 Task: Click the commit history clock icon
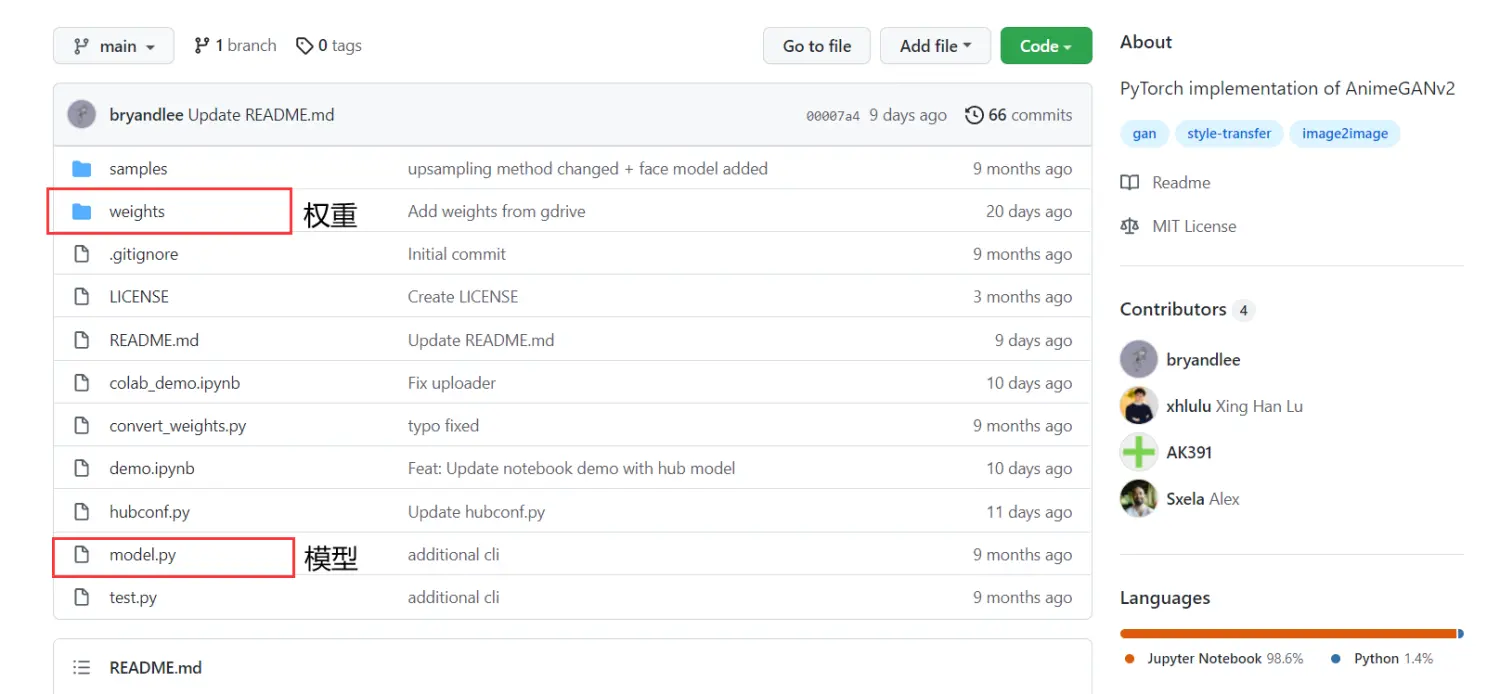(x=974, y=116)
